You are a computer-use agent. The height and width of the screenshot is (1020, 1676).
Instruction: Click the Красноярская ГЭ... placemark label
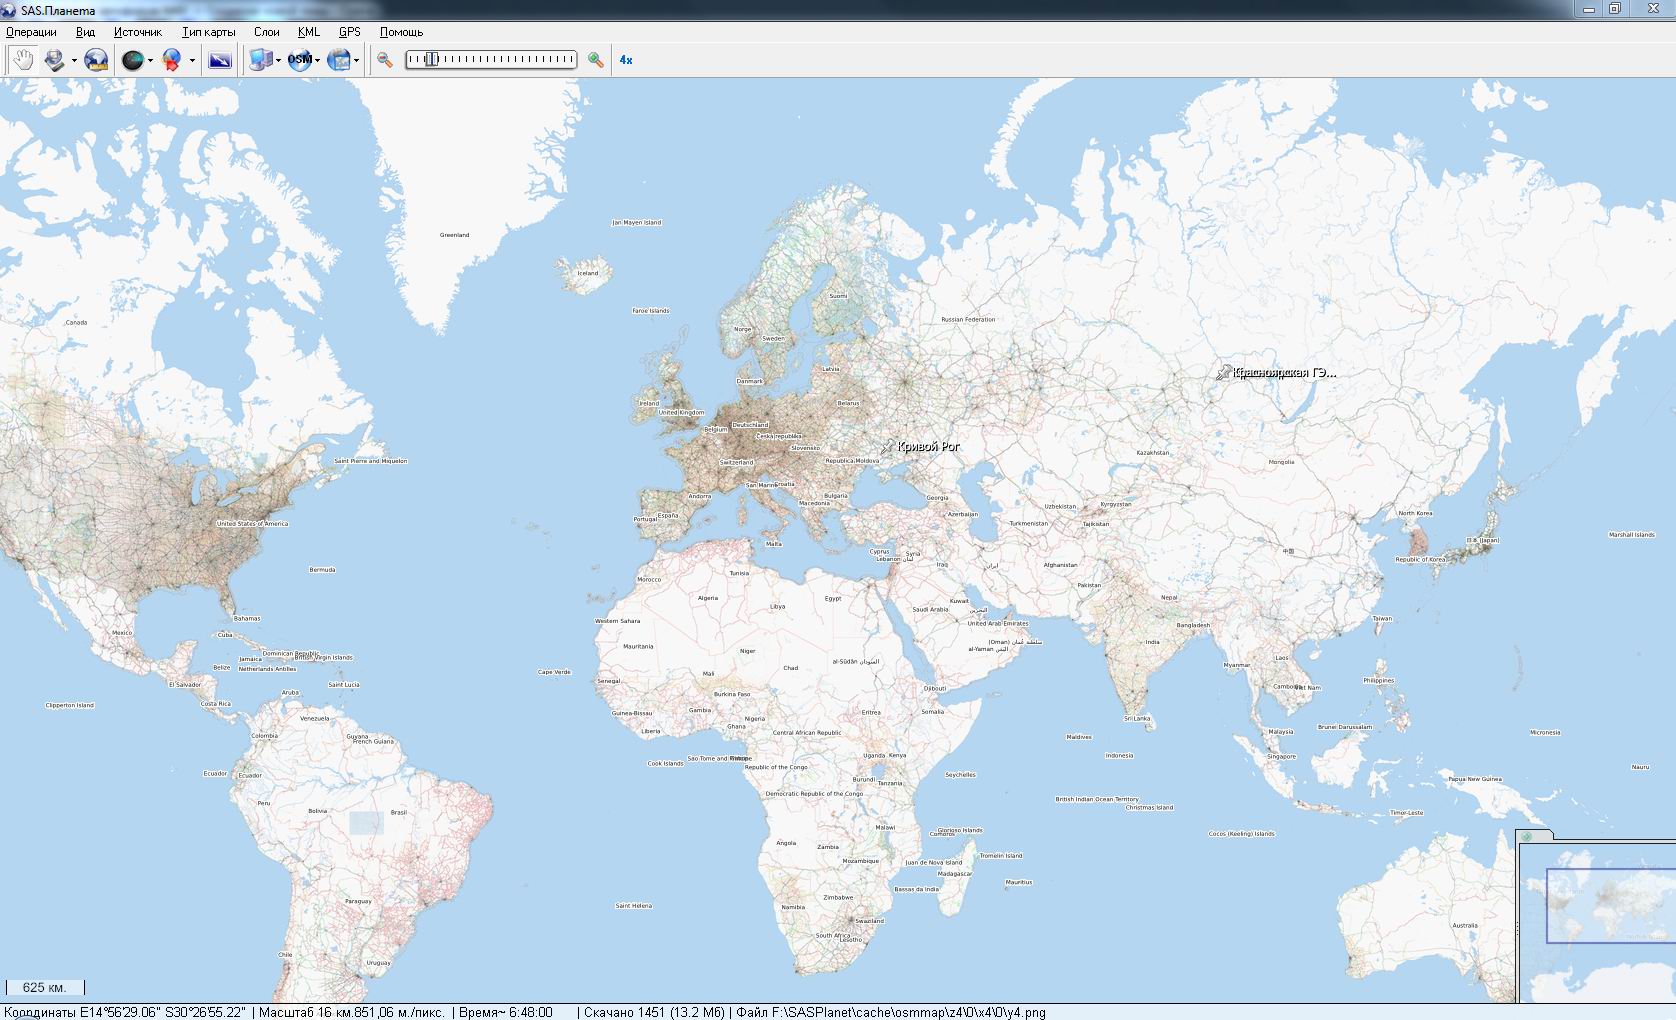coord(1283,372)
